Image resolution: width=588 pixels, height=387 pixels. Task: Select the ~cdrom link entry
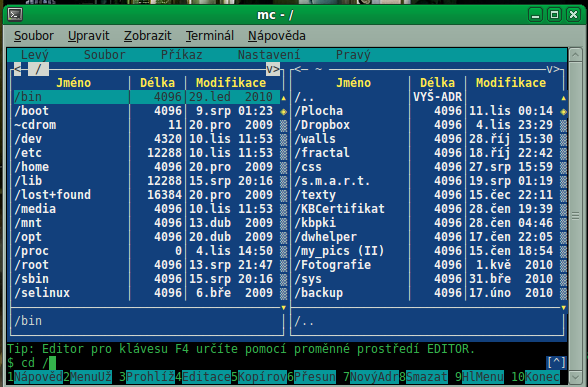(x=147, y=125)
